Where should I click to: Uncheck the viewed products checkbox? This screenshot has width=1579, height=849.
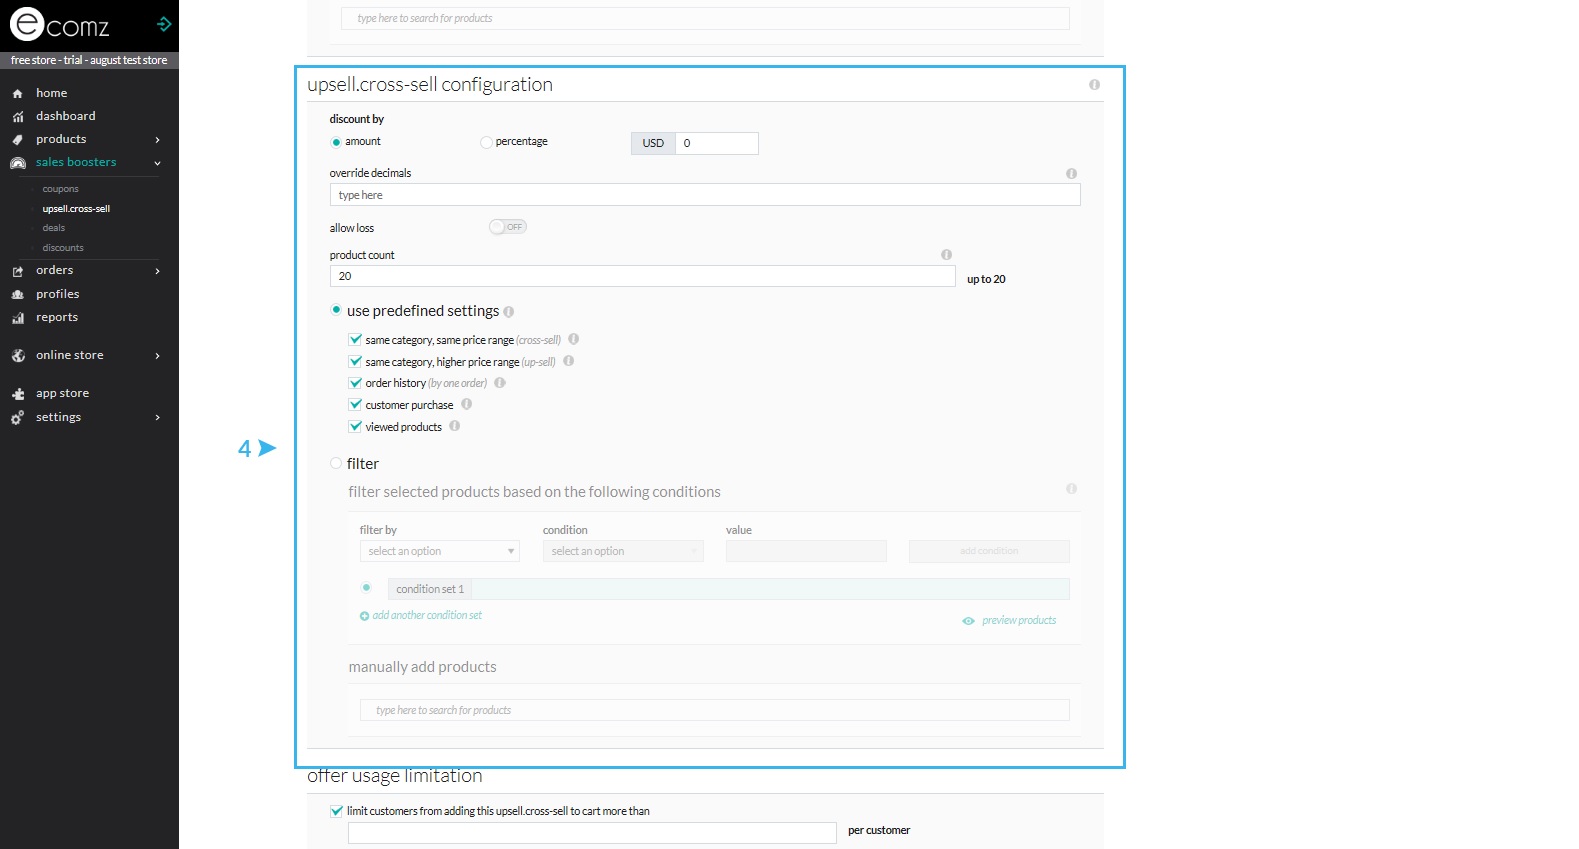point(355,427)
